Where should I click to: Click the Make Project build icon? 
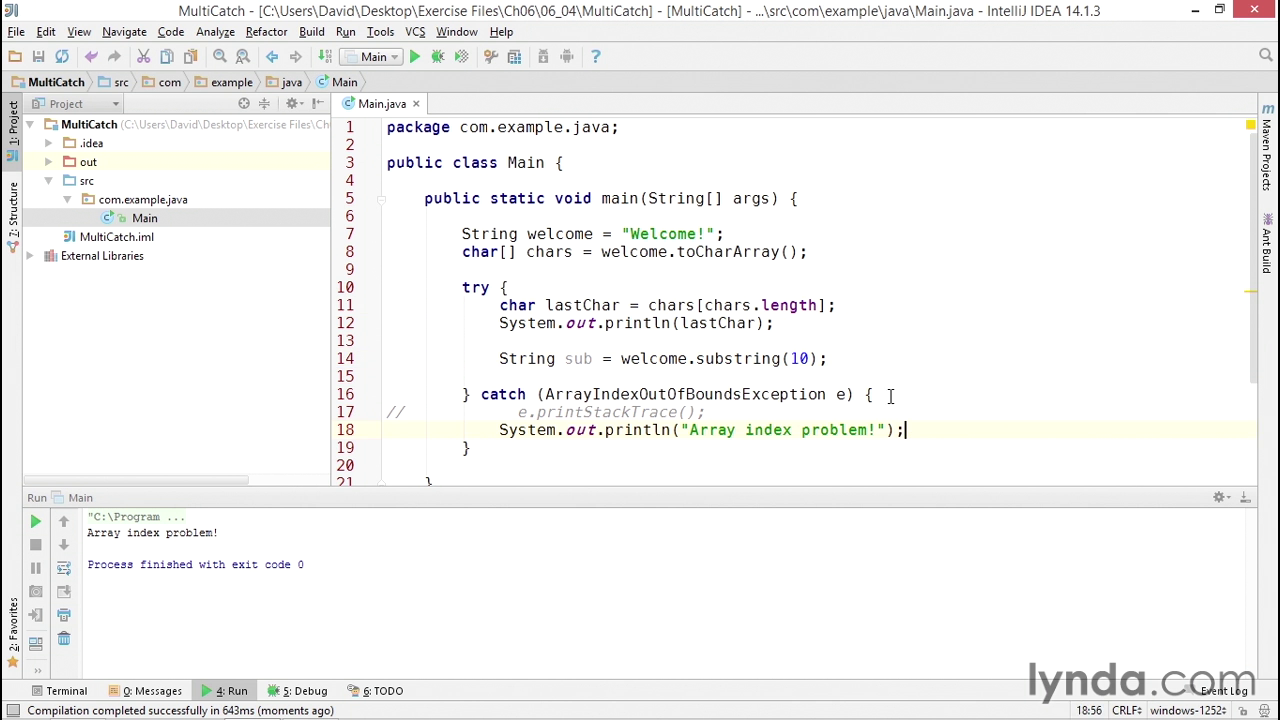[324, 57]
